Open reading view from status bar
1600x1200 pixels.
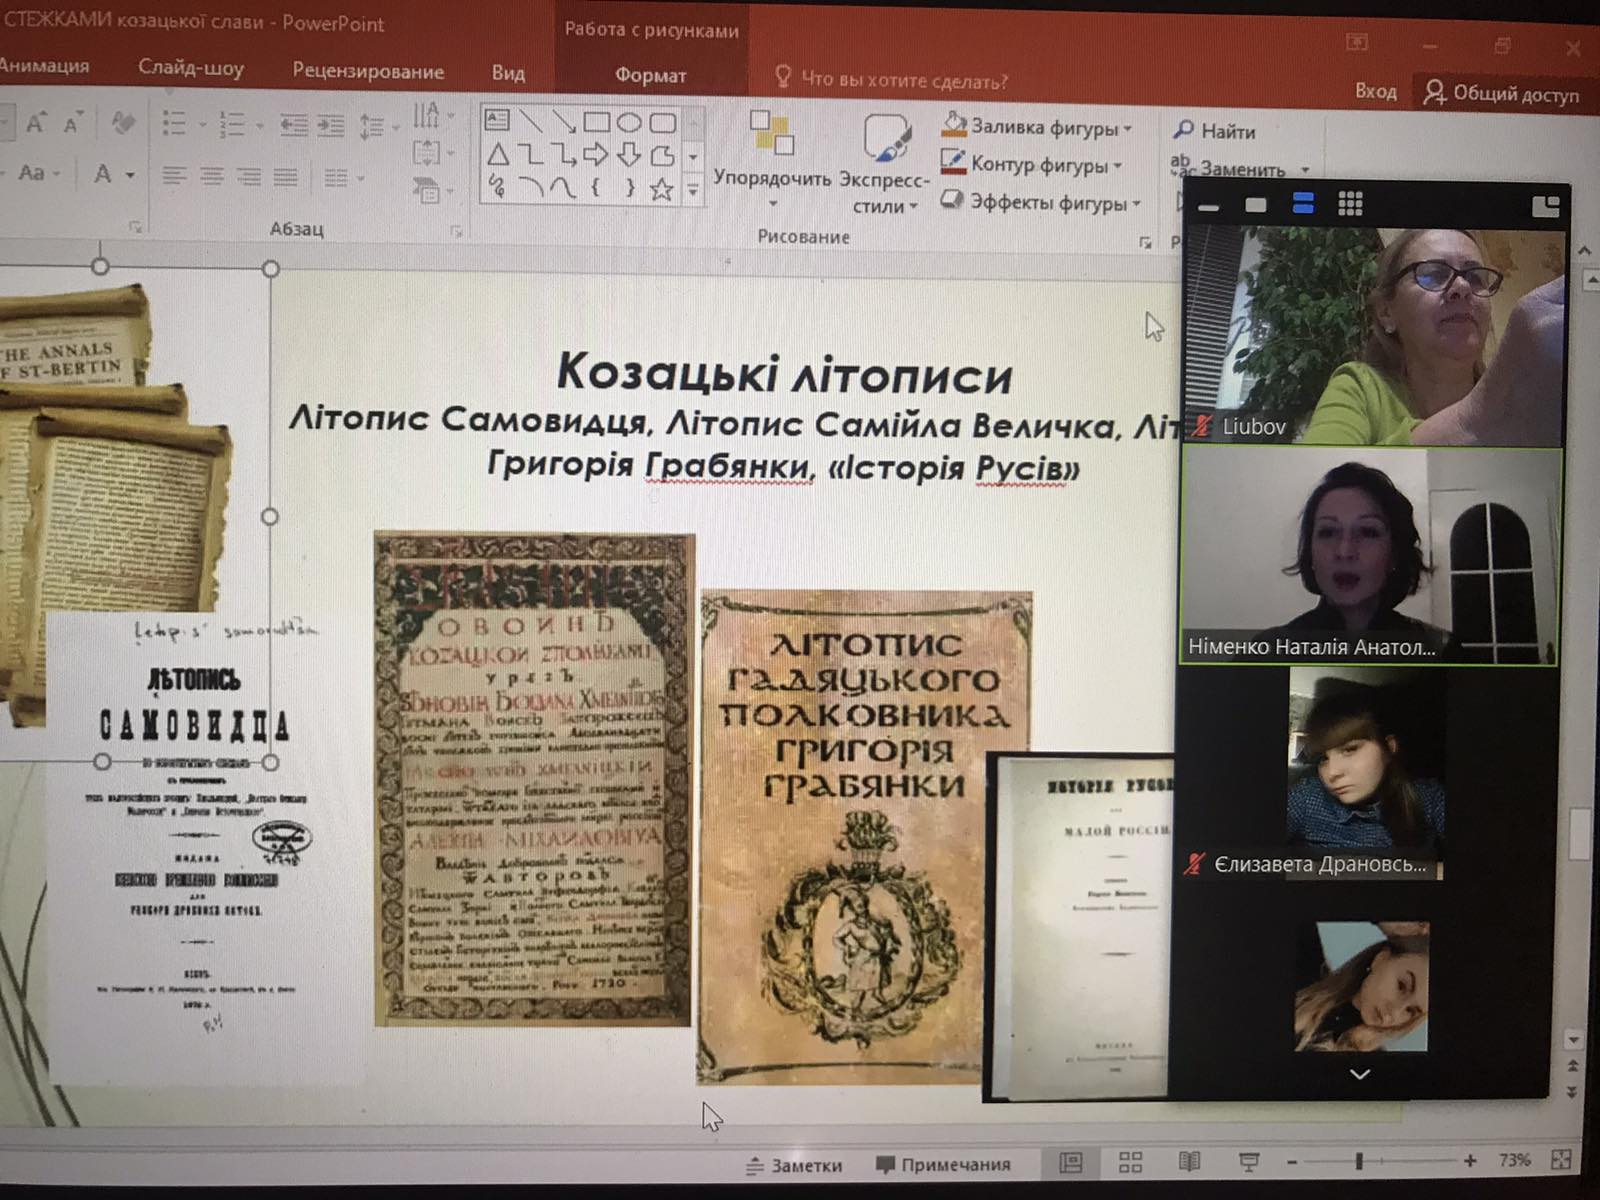(1189, 1162)
